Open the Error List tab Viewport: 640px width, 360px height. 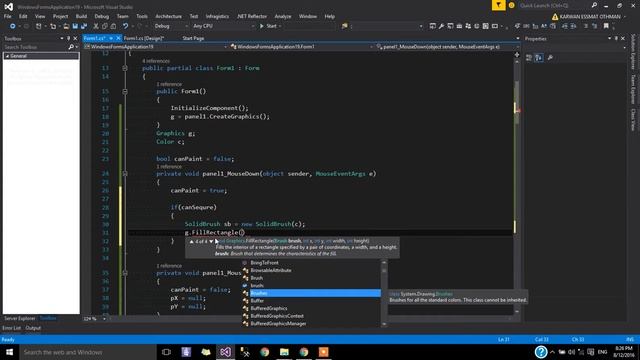[11, 328]
